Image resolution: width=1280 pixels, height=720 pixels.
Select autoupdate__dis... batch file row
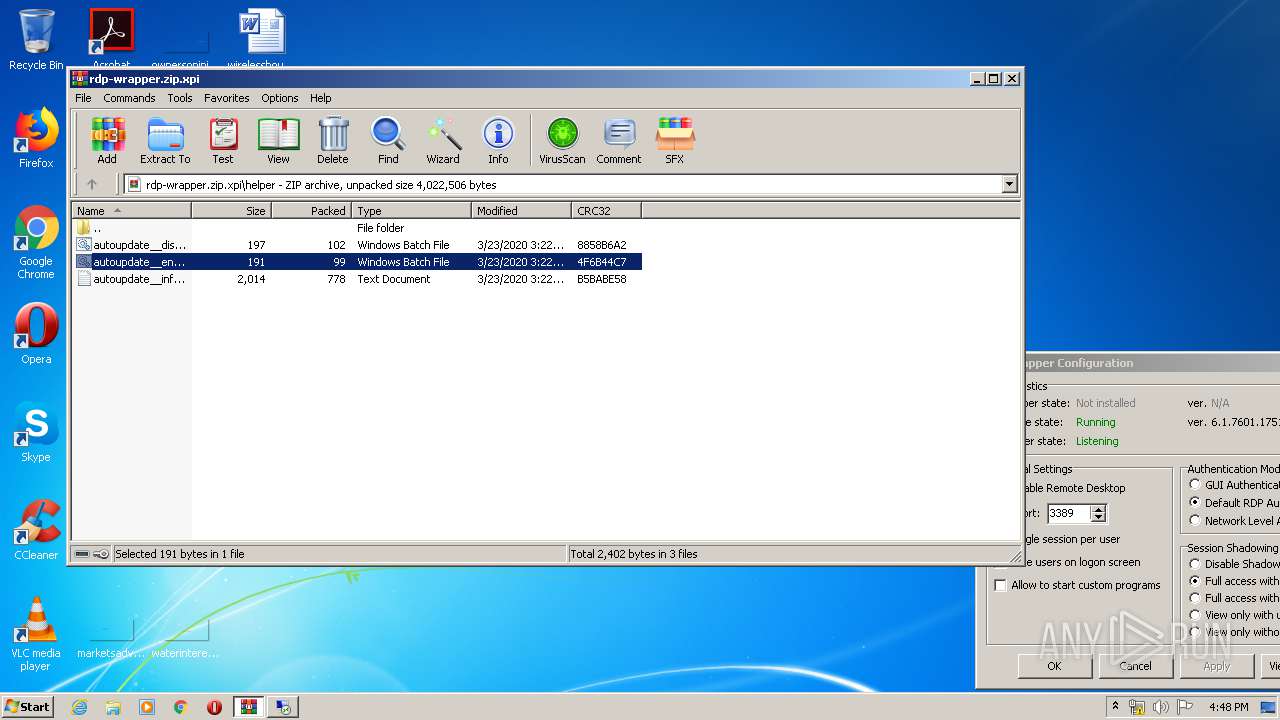(357, 245)
